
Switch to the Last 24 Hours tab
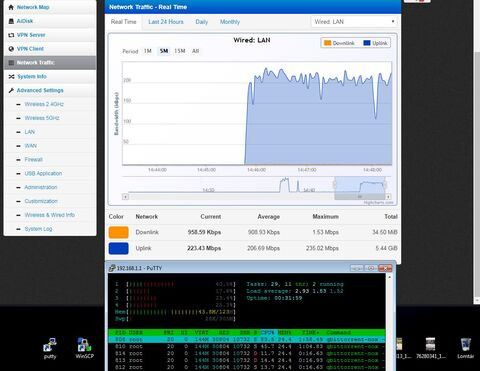point(166,22)
